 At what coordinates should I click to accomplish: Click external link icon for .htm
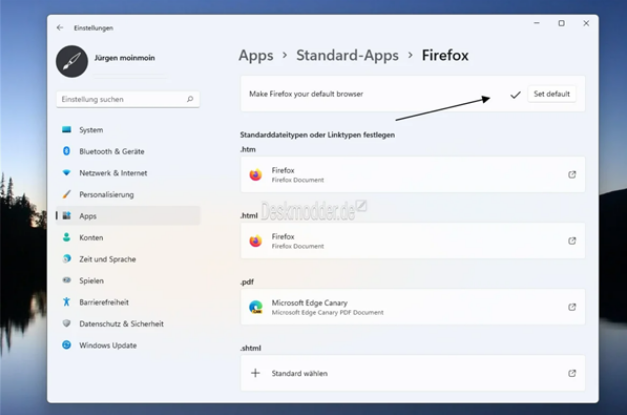[572, 174]
